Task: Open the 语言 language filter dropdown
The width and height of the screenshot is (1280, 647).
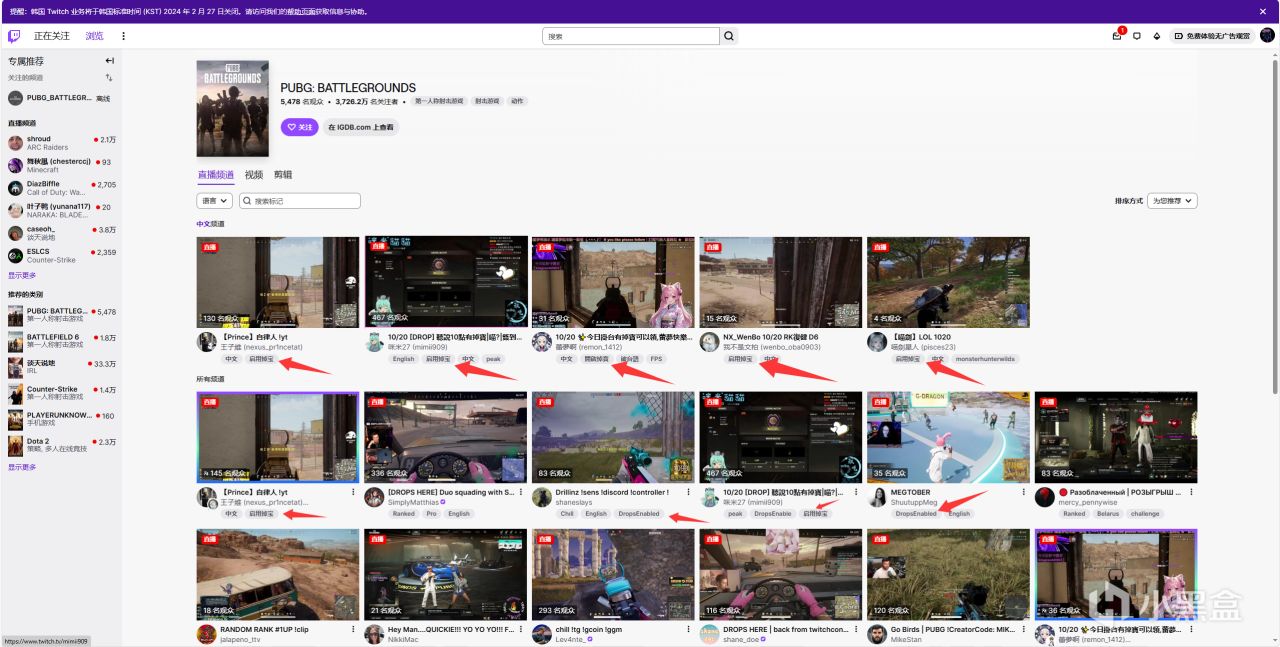Action: (214, 201)
